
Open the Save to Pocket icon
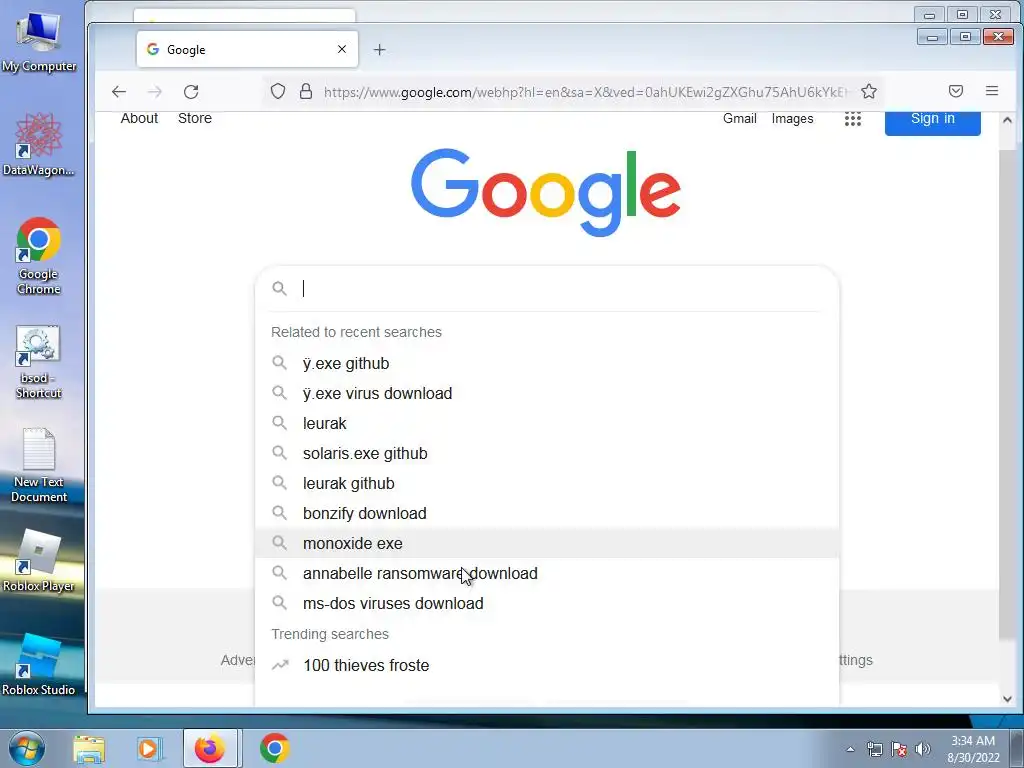[x=955, y=91]
